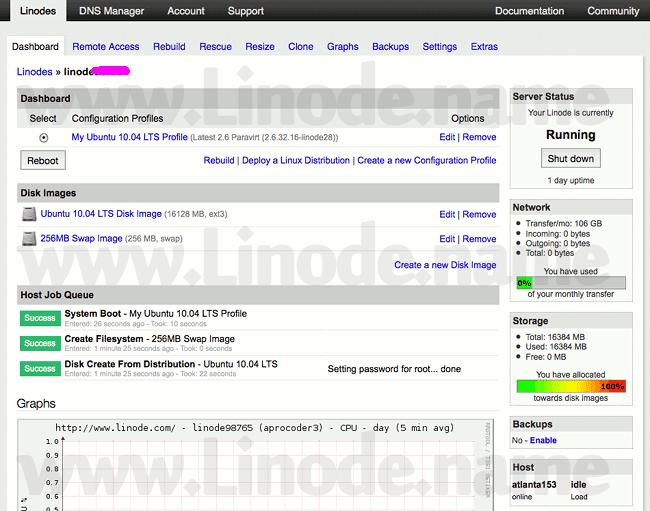Open the Support tab
The image size is (650, 511).
[246, 11]
